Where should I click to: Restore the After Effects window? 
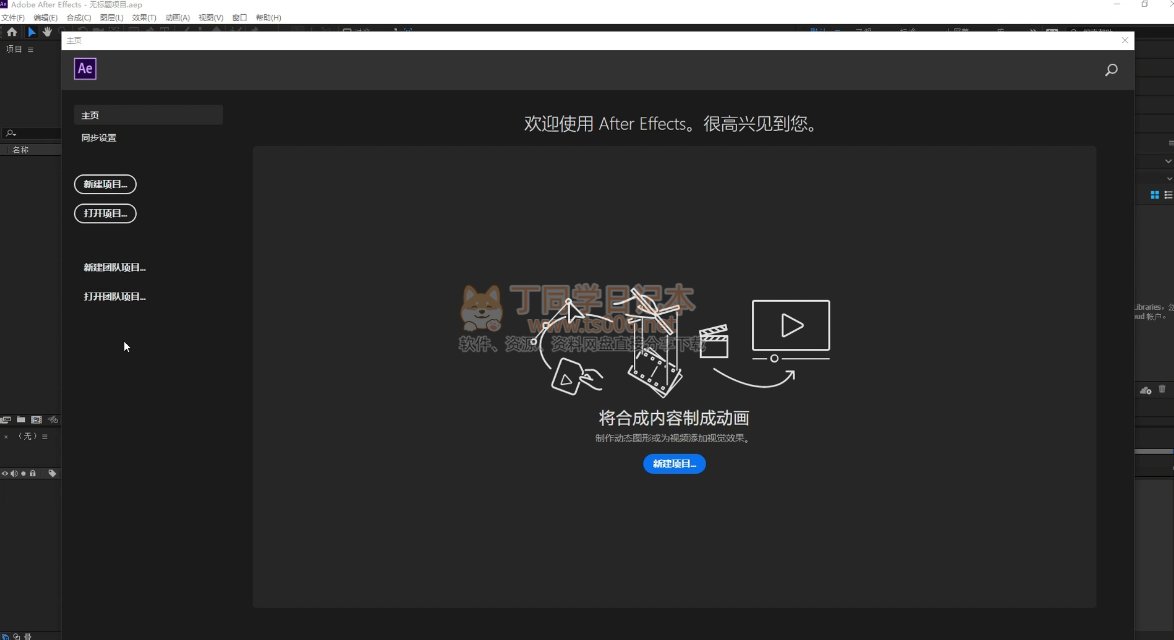pos(1144,4)
